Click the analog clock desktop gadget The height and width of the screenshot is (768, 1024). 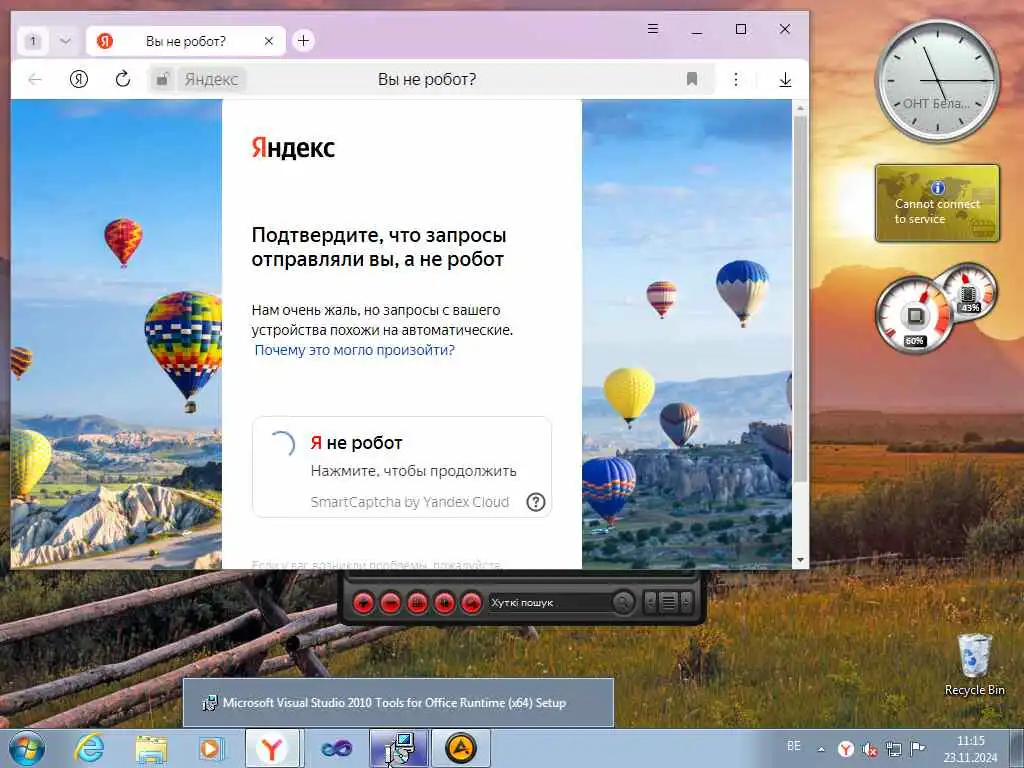click(937, 80)
